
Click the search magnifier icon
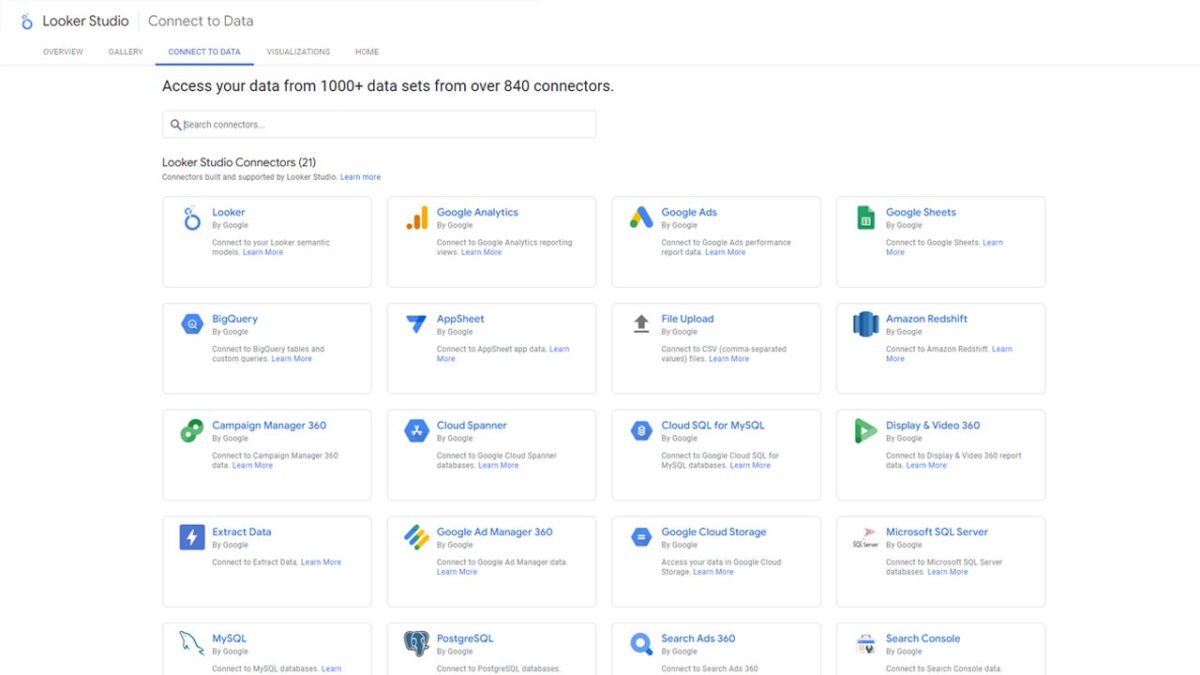click(x=176, y=125)
